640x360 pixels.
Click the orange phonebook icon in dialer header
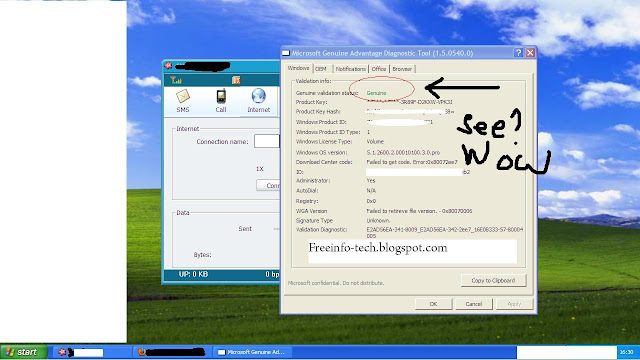point(236,80)
